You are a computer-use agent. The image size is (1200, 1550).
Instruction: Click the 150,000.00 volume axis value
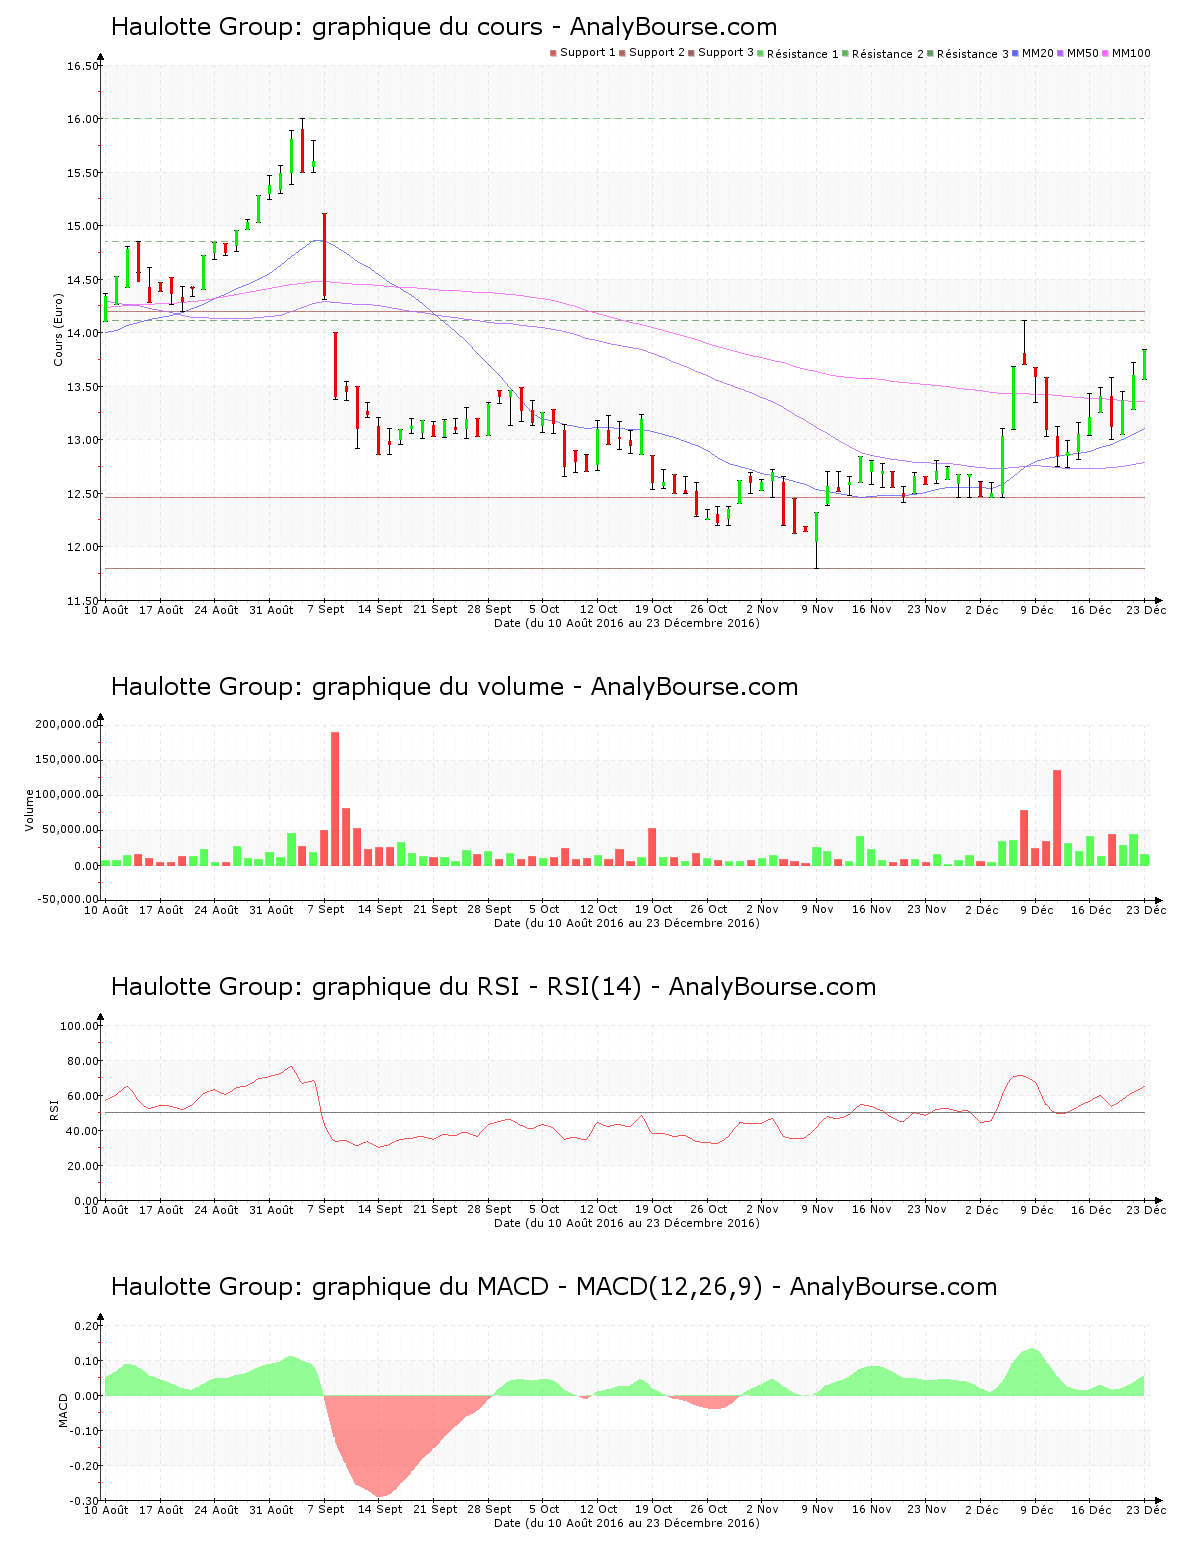pos(67,759)
